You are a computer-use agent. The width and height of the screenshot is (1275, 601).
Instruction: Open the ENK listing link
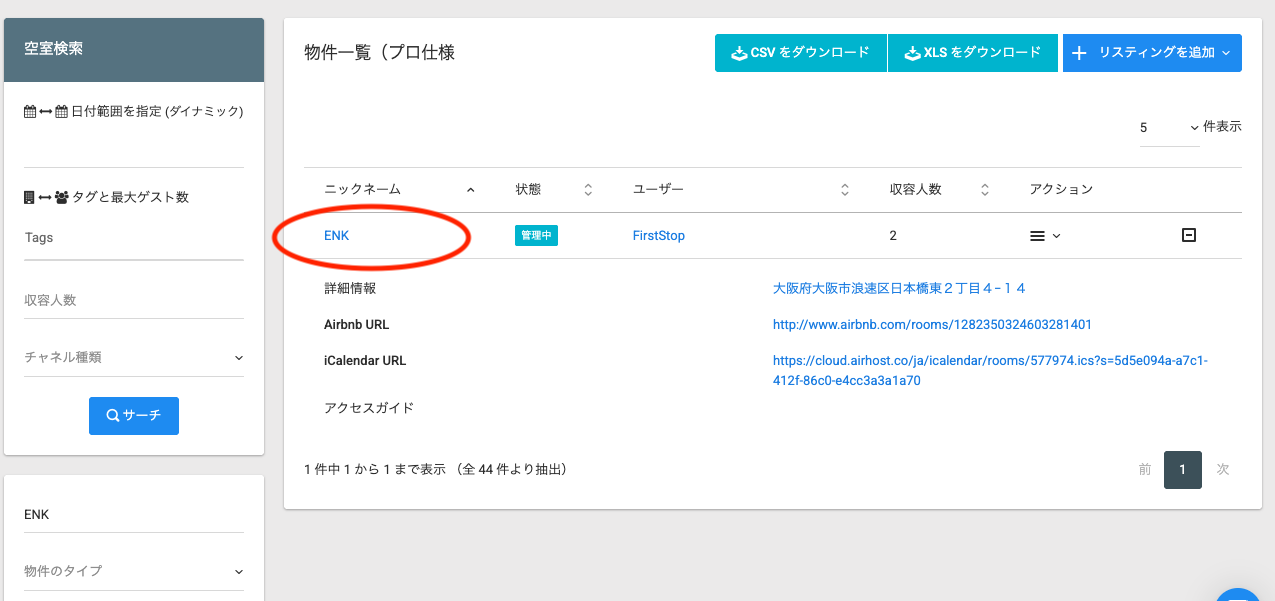click(x=336, y=236)
